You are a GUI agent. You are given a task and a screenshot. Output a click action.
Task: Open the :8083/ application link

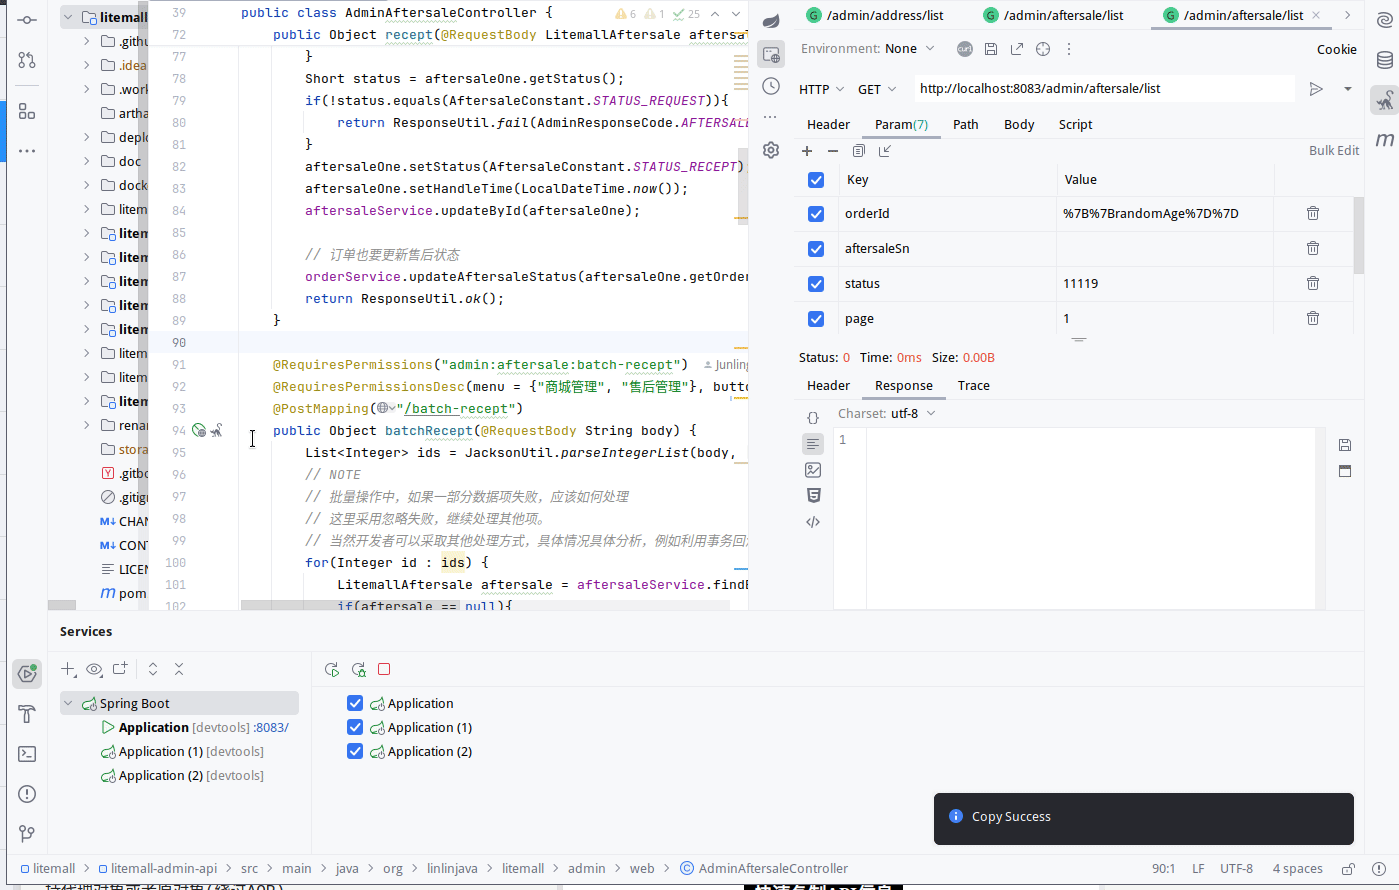[x=271, y=727]
